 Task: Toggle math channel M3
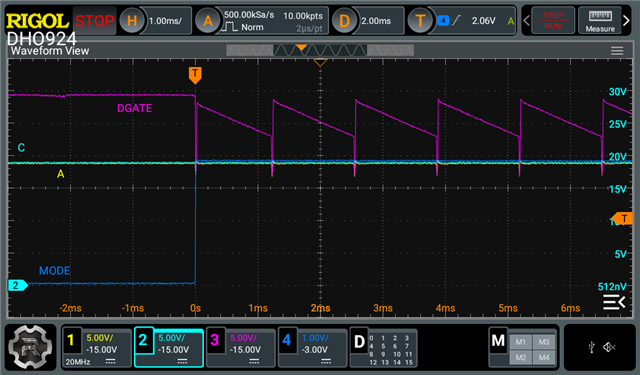coord(544,342)
